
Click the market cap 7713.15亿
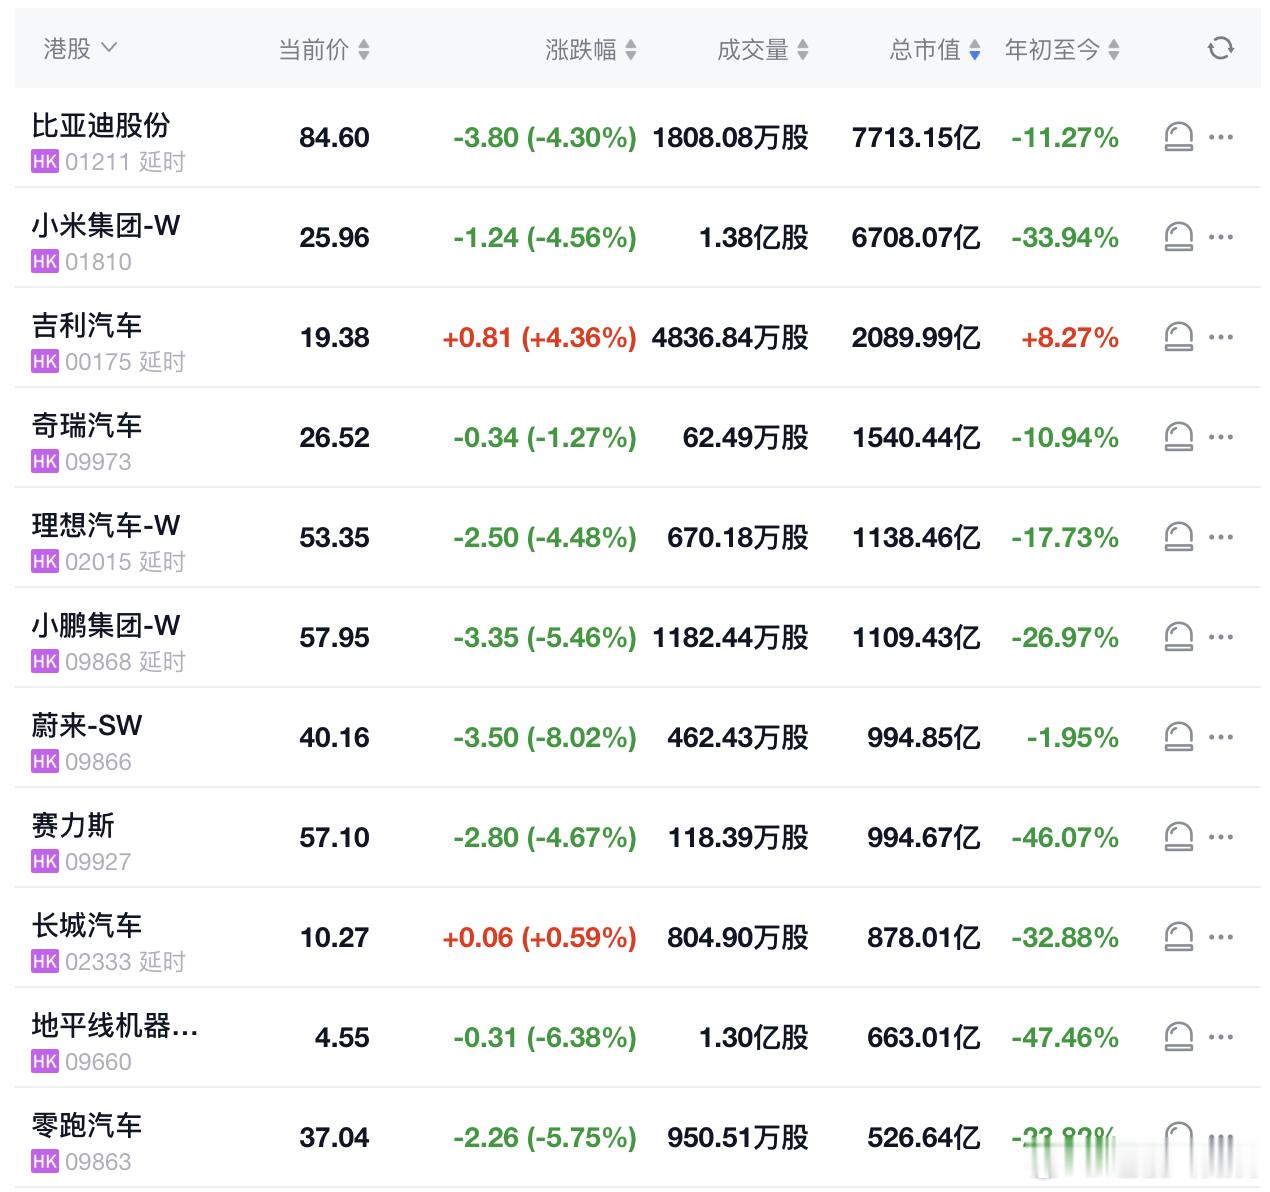pos(916,137)
